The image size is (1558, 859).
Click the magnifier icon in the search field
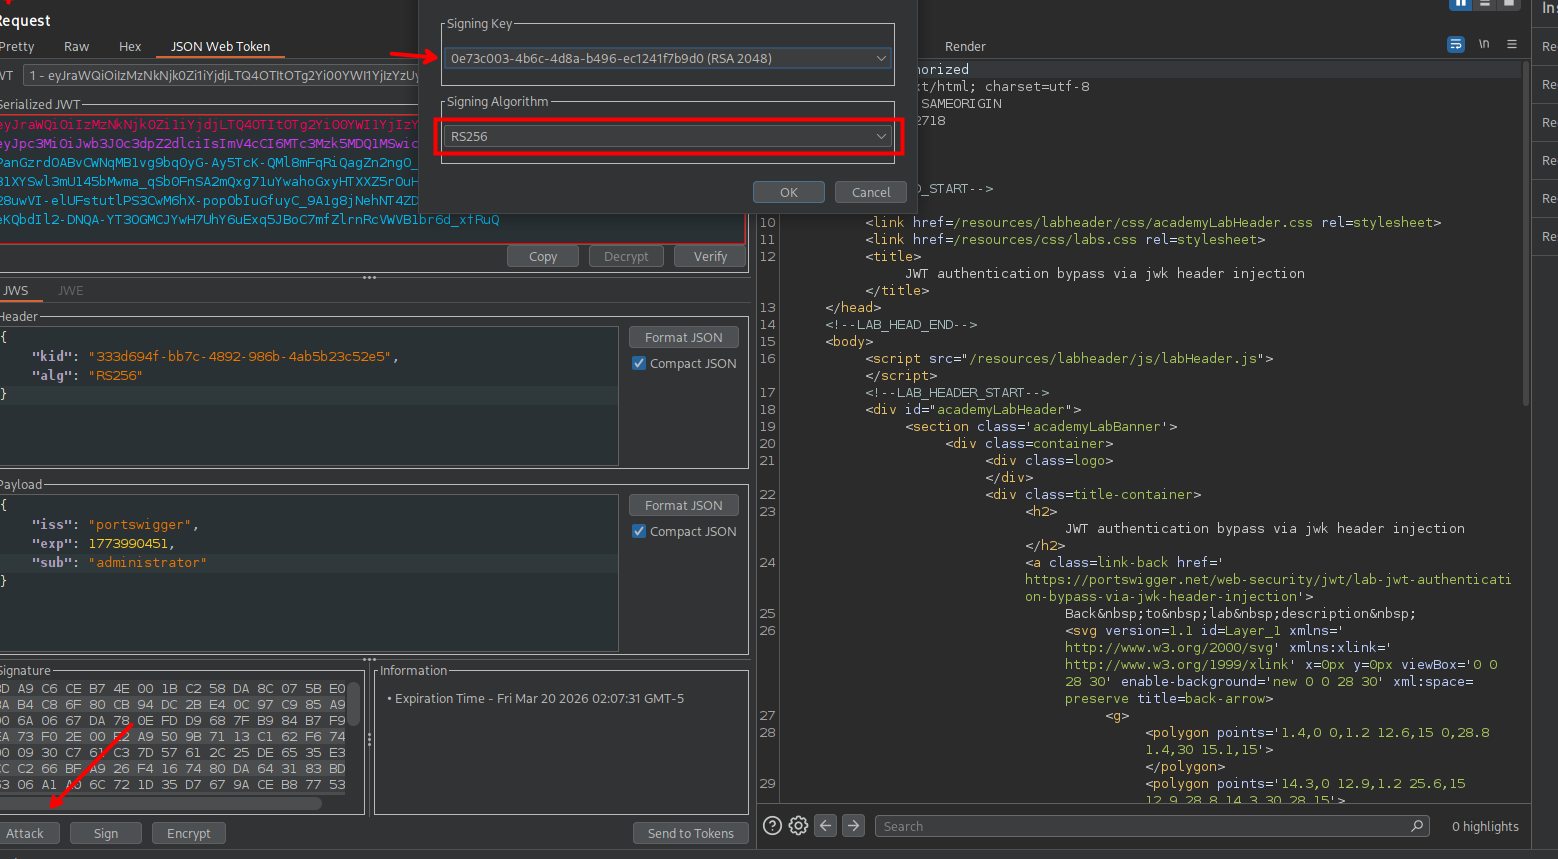[x=1416, y=826]
